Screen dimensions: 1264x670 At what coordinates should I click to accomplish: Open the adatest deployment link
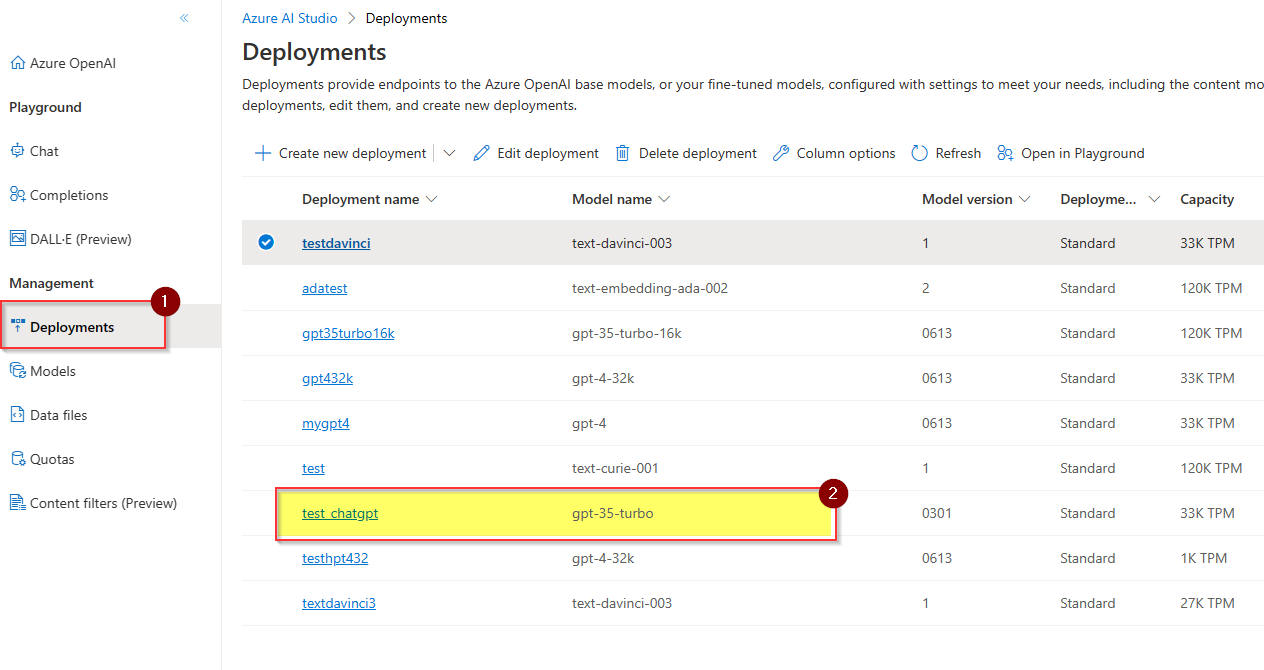(325, 288)
